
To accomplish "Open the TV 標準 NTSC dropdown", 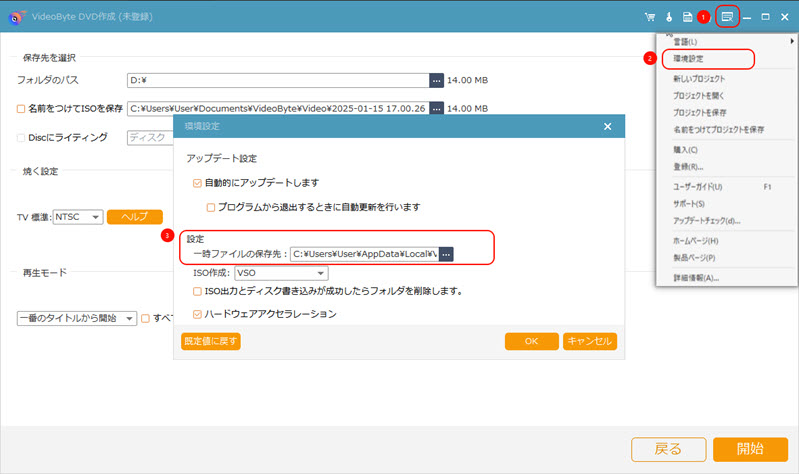I will click(x=78, y=217).
